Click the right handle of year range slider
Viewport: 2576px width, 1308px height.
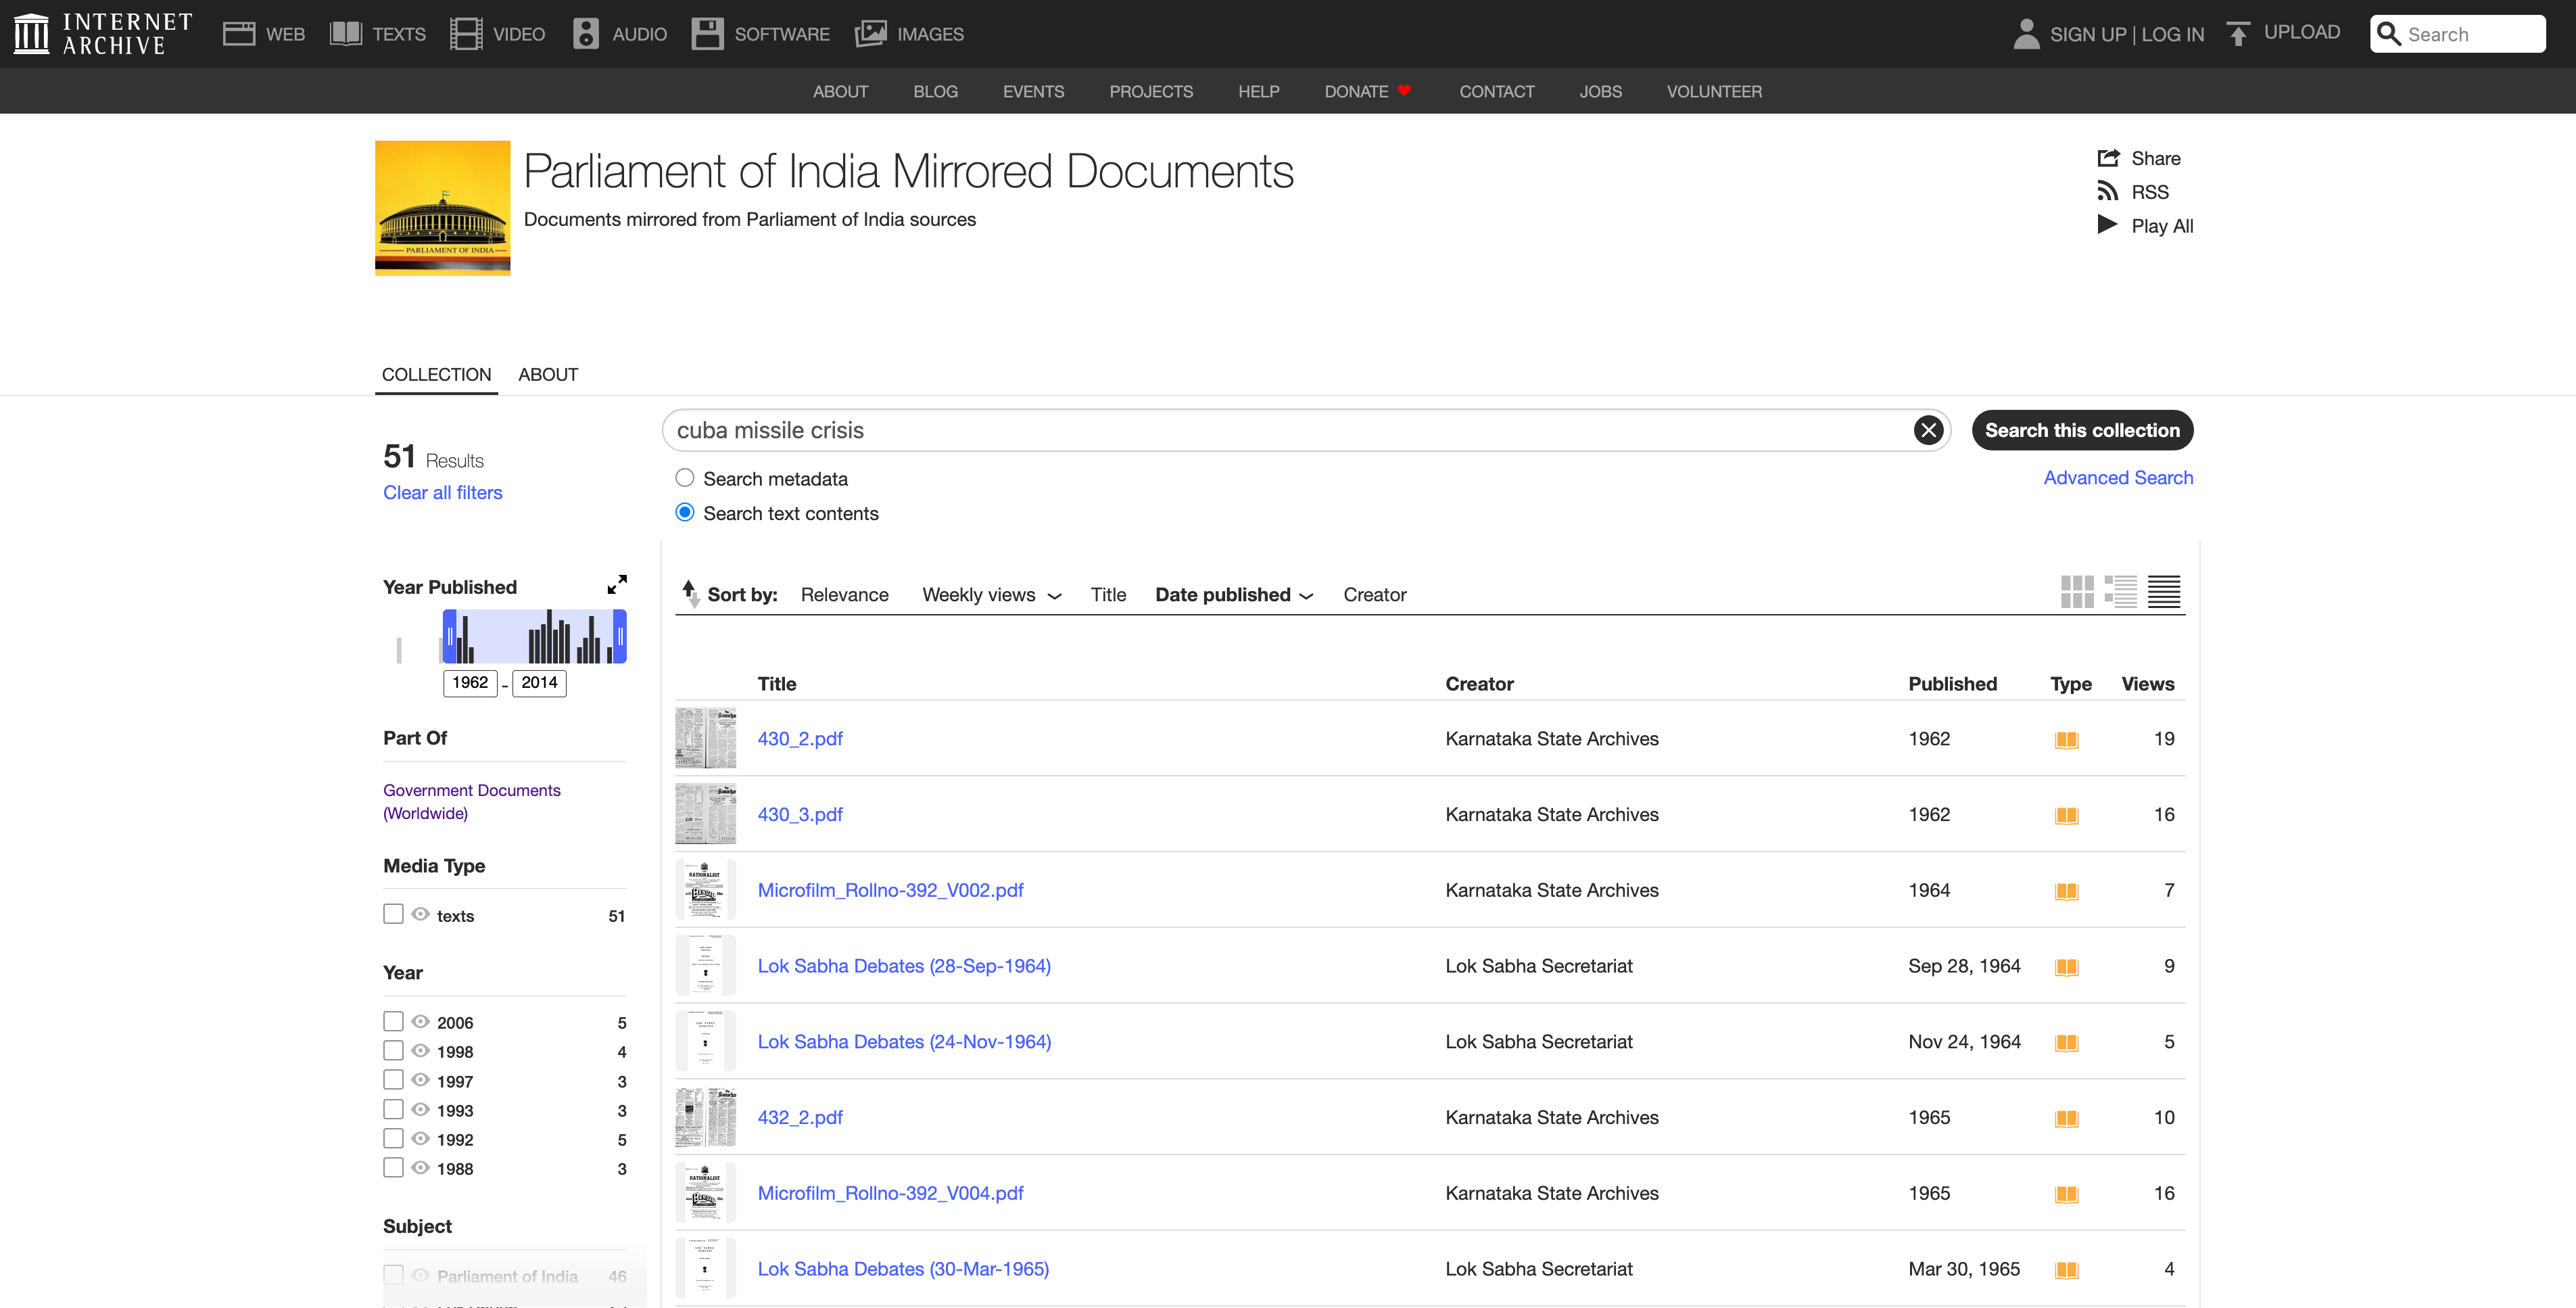(620, 637)
